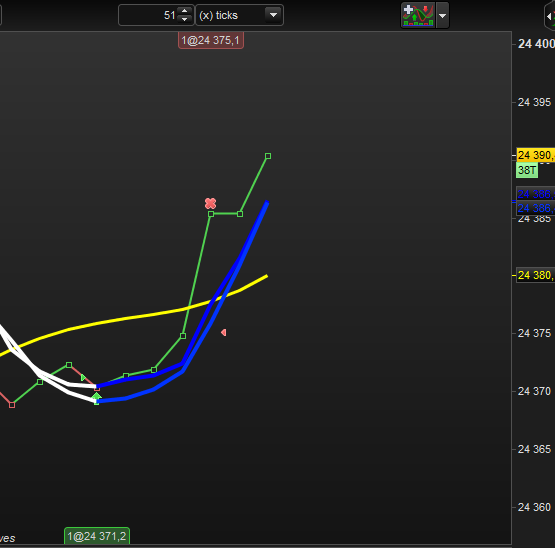Select the buy order label 1@24 371,2
The width and height of the screenshot is (555, 548).
pyautogui.click(x=97, y=536)
